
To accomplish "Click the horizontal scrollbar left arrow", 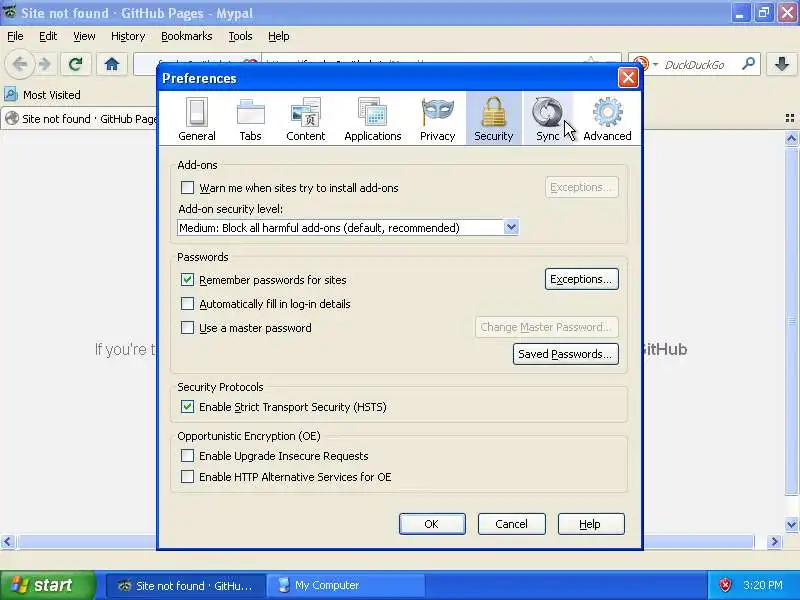I will click(7, 541).
